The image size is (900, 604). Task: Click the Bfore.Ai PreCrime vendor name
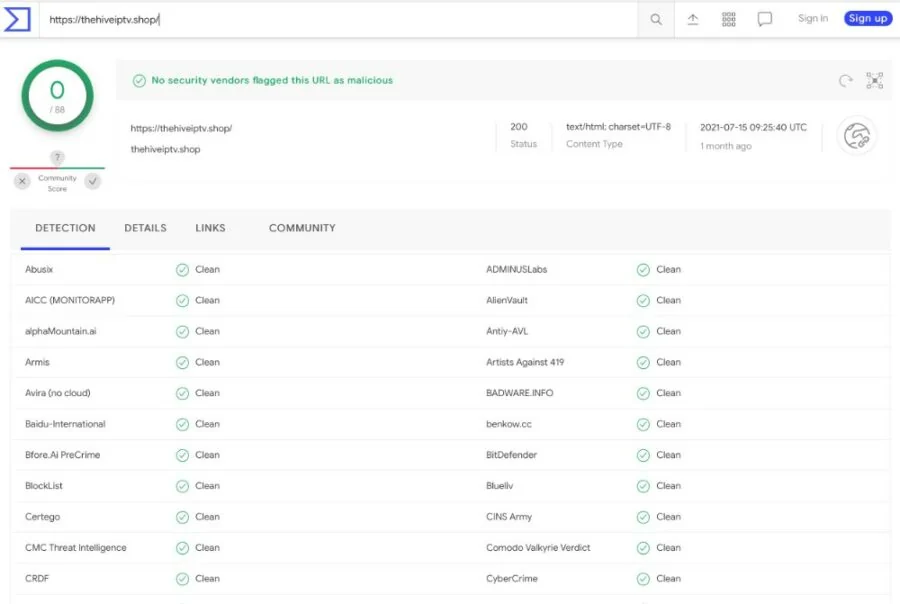click(x=63, y=455)
